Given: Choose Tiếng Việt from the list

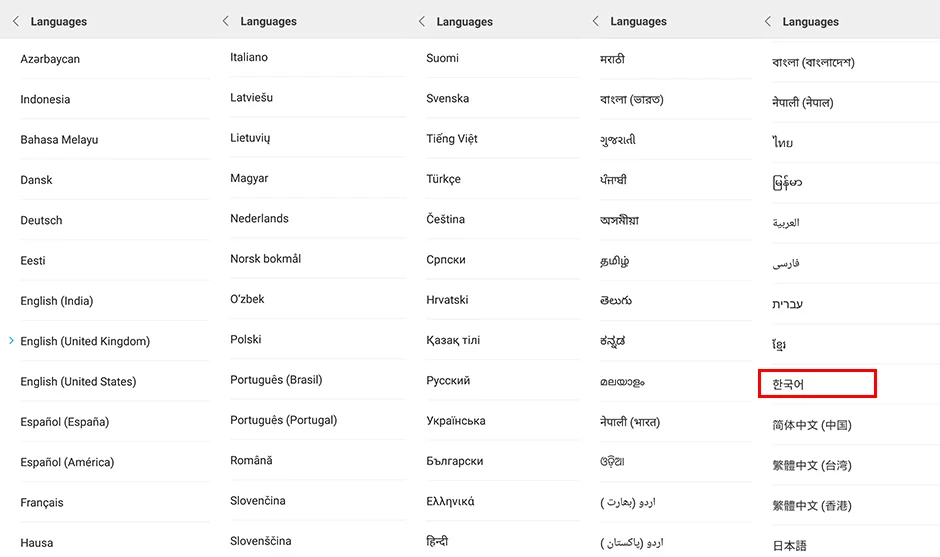Looking at the screenshot, I should tap(503, 139).
